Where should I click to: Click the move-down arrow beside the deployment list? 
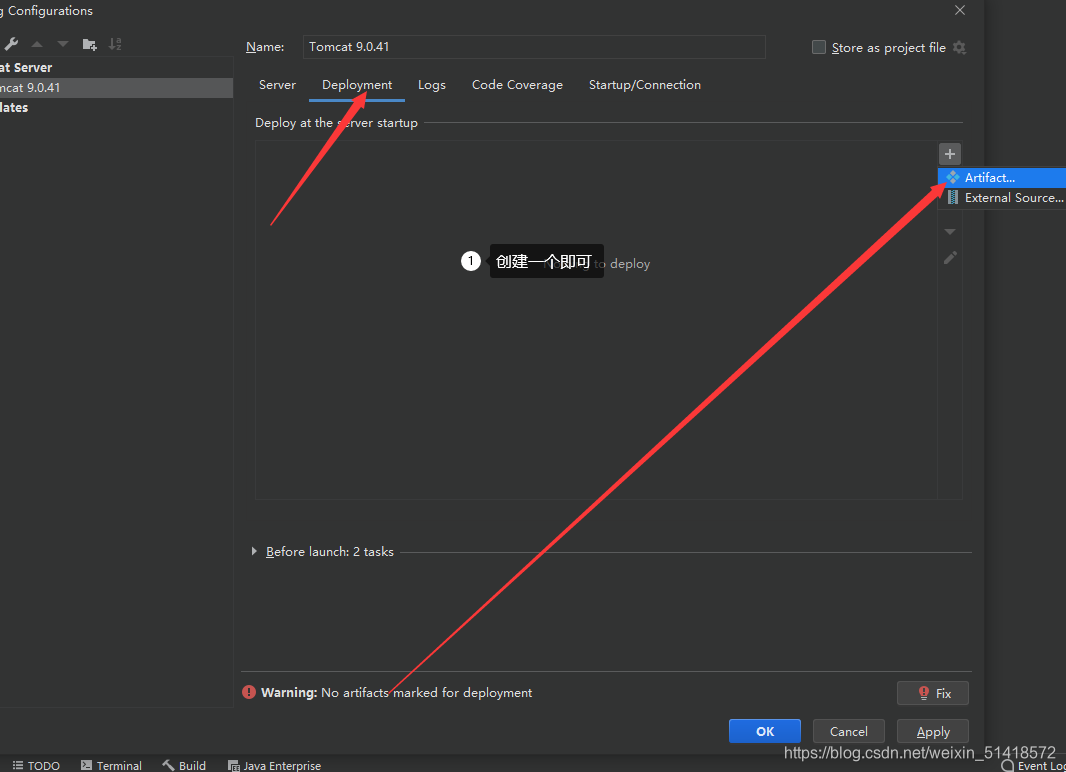point(950,232)
